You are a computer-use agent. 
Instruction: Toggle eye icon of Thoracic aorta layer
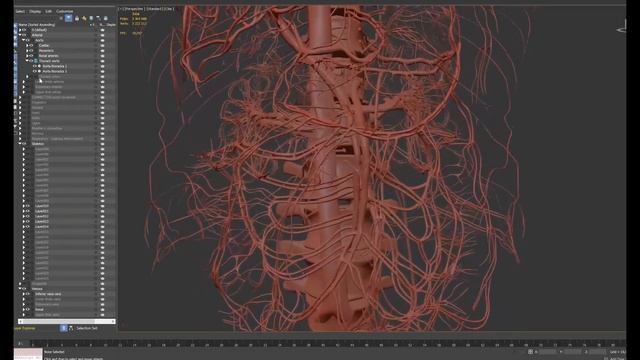tap(31, 61)
